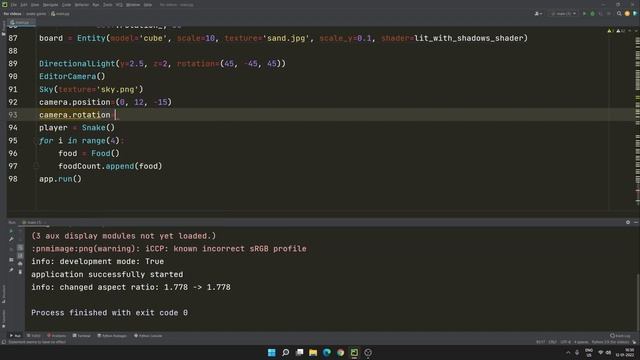Open Microsoft Edge from taskbar
The width and height of the screenshot is (640, 360).
pos(327,353)
